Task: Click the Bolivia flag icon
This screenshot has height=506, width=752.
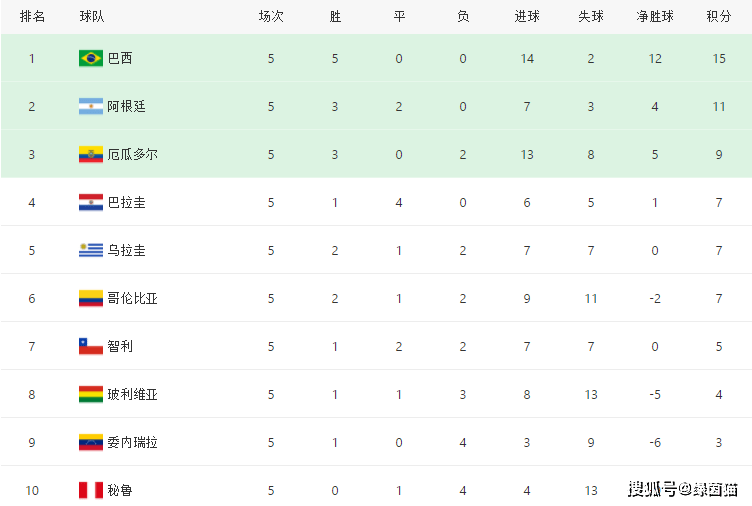Action: click(x=91, y=394)
